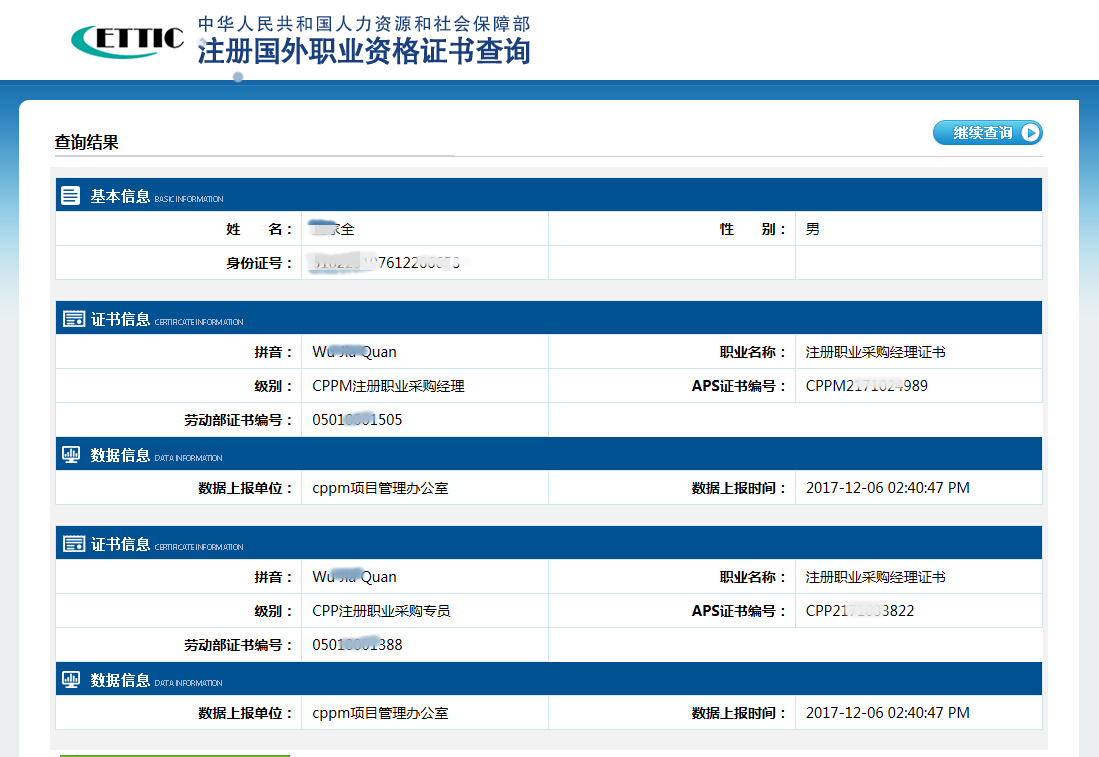
Task: Click the second 证书信息 section card icon
Action: coord(73,544)
